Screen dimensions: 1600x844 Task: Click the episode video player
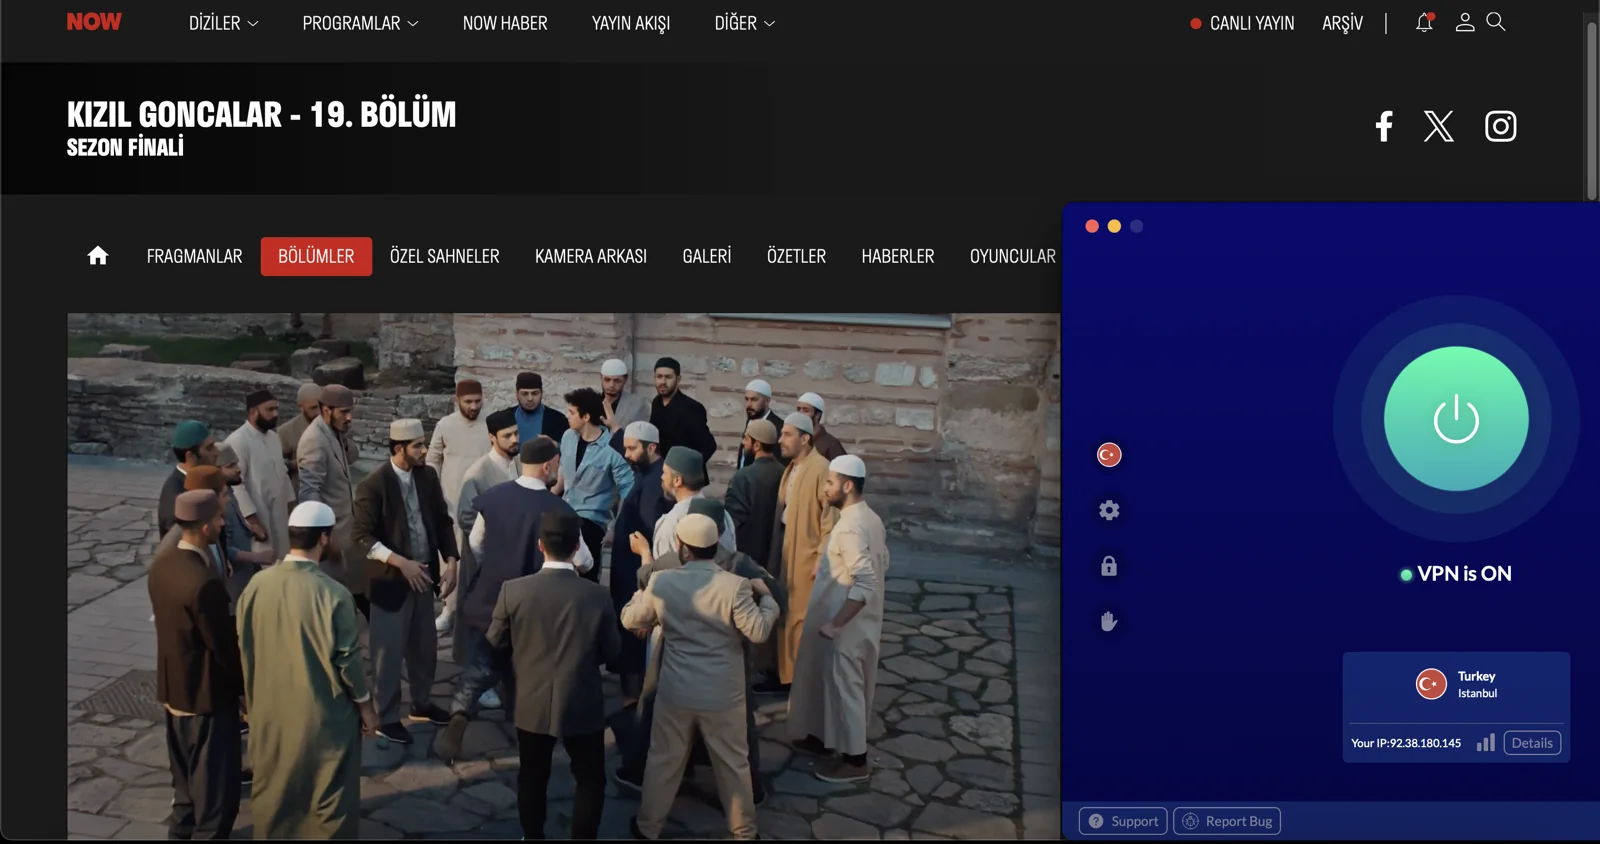[x=564, y=576]
